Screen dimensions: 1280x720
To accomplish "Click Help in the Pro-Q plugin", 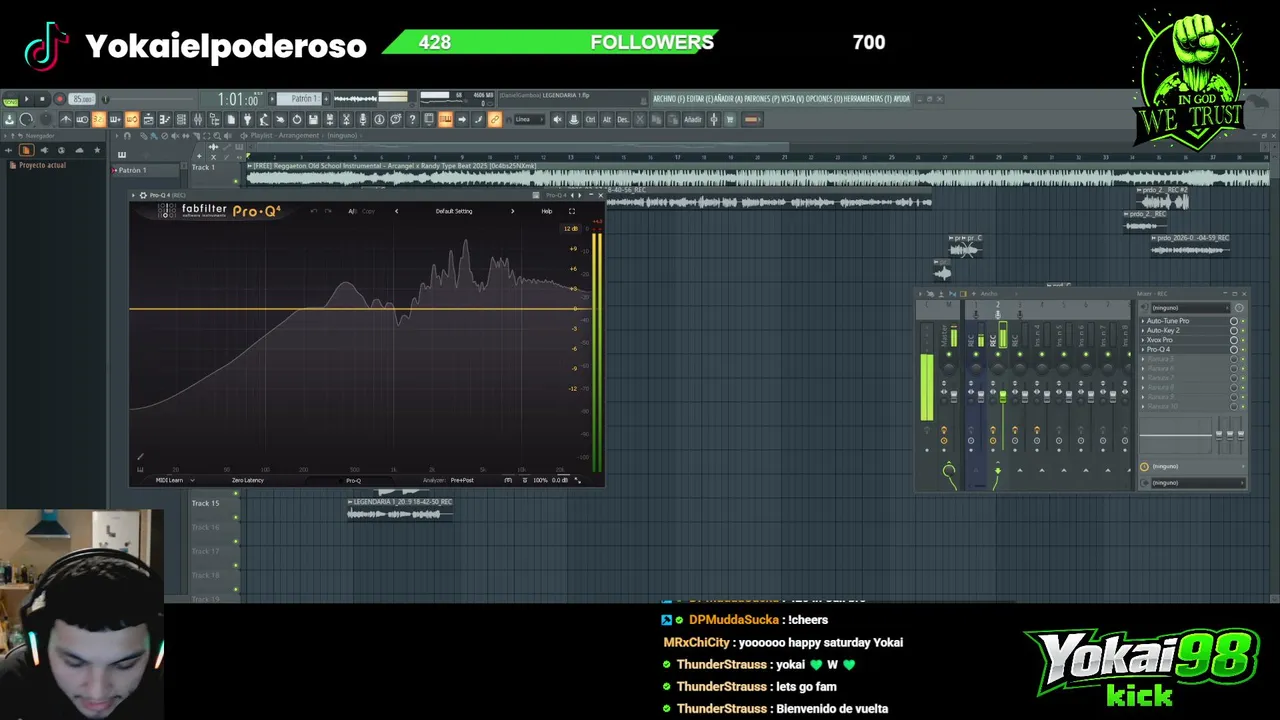I will [546, 211].
